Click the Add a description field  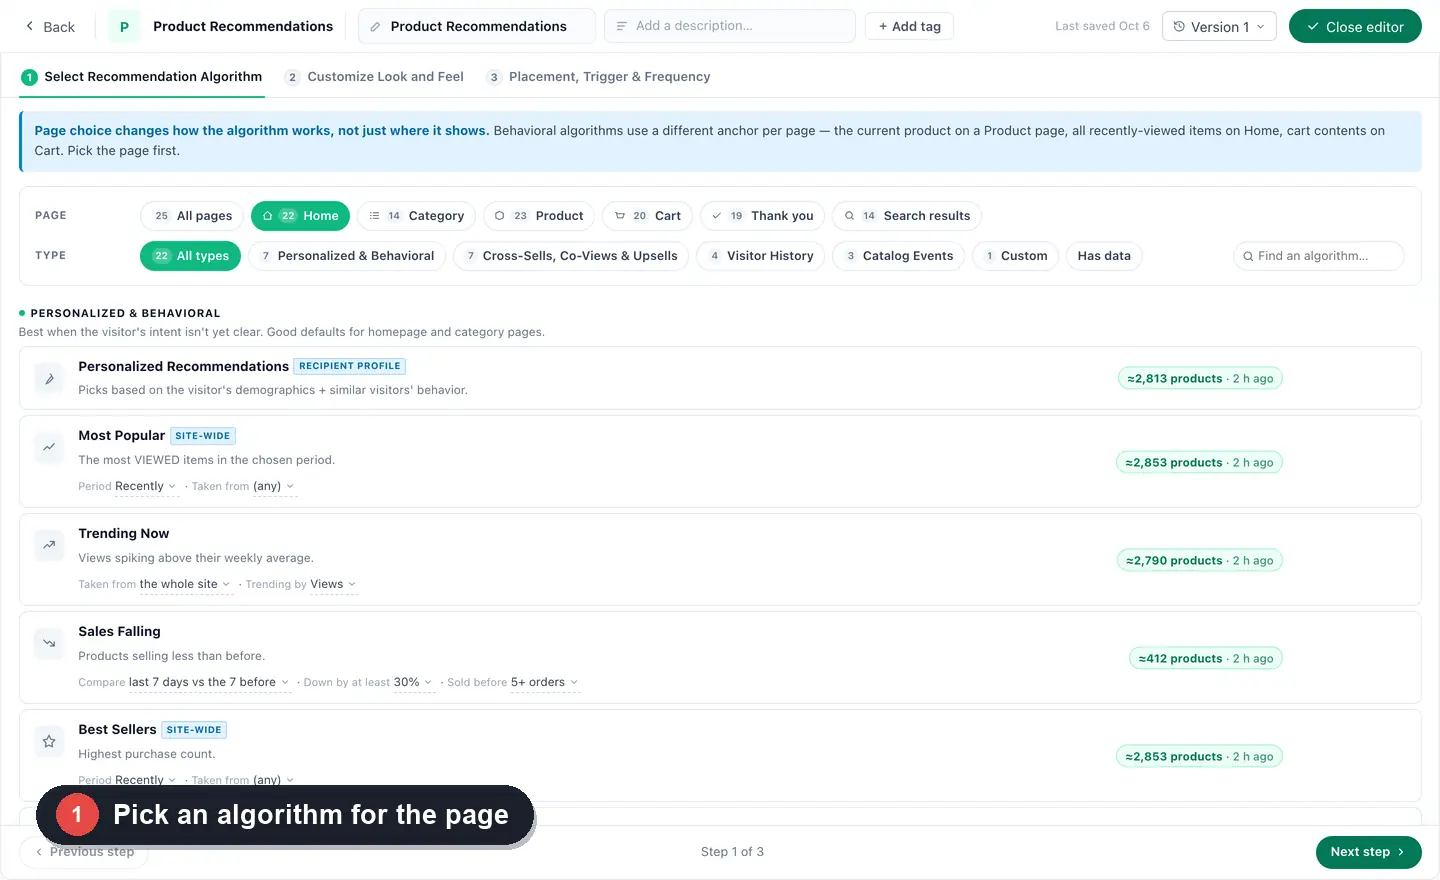point(730,27)
